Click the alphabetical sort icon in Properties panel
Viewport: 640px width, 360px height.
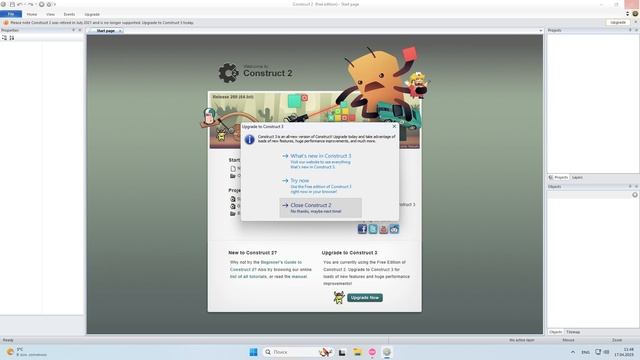point(12,38)
